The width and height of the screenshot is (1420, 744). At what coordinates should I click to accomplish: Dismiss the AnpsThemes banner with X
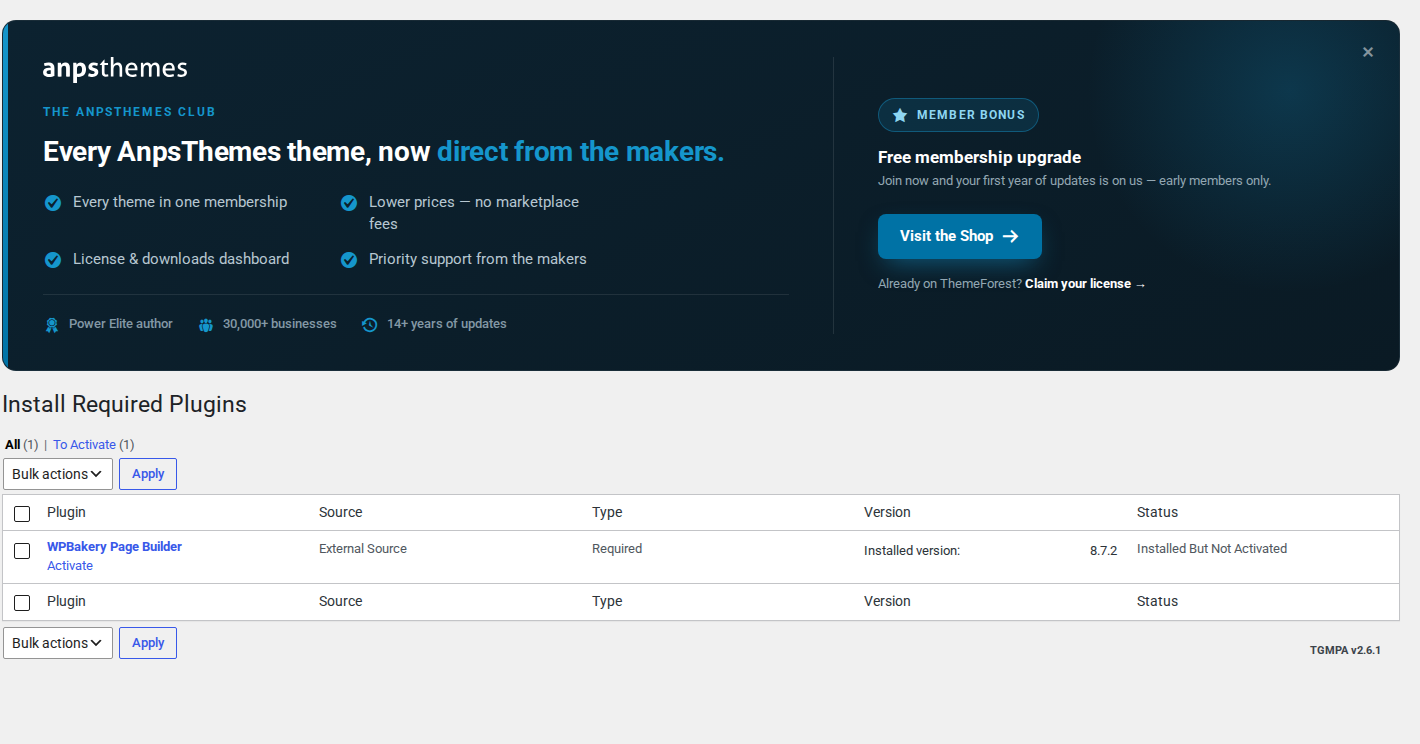point(1367,52)
